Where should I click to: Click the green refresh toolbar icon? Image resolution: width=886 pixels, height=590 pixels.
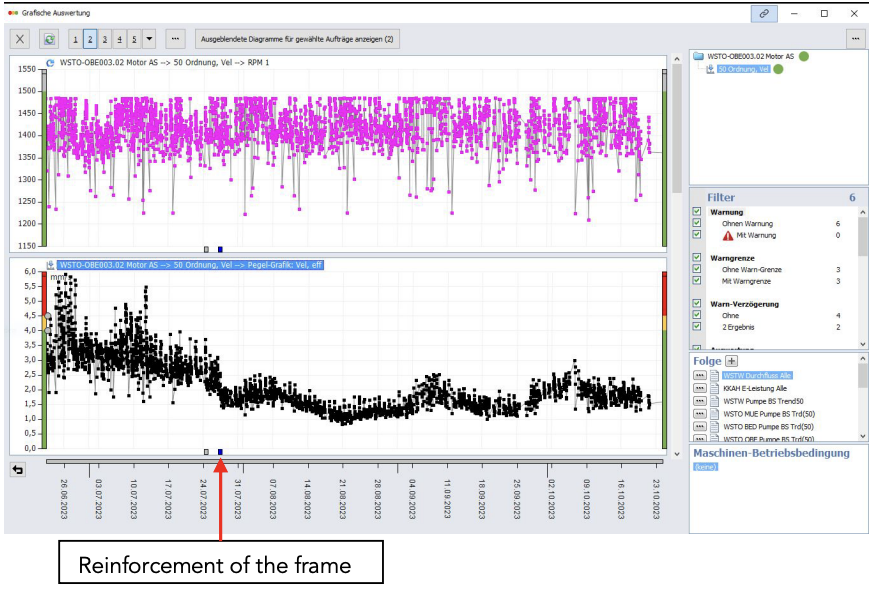49,39
